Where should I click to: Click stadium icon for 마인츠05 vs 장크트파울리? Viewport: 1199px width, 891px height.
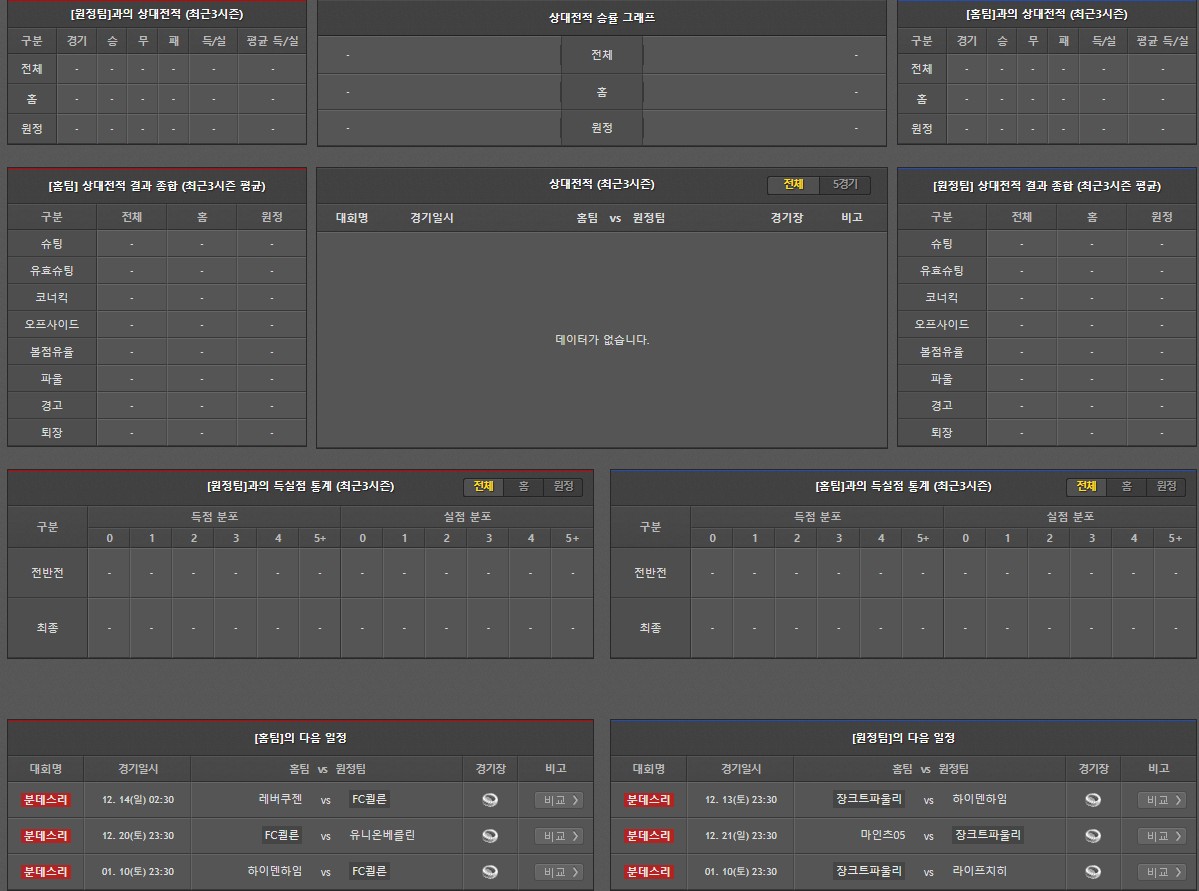[1093, 836]
